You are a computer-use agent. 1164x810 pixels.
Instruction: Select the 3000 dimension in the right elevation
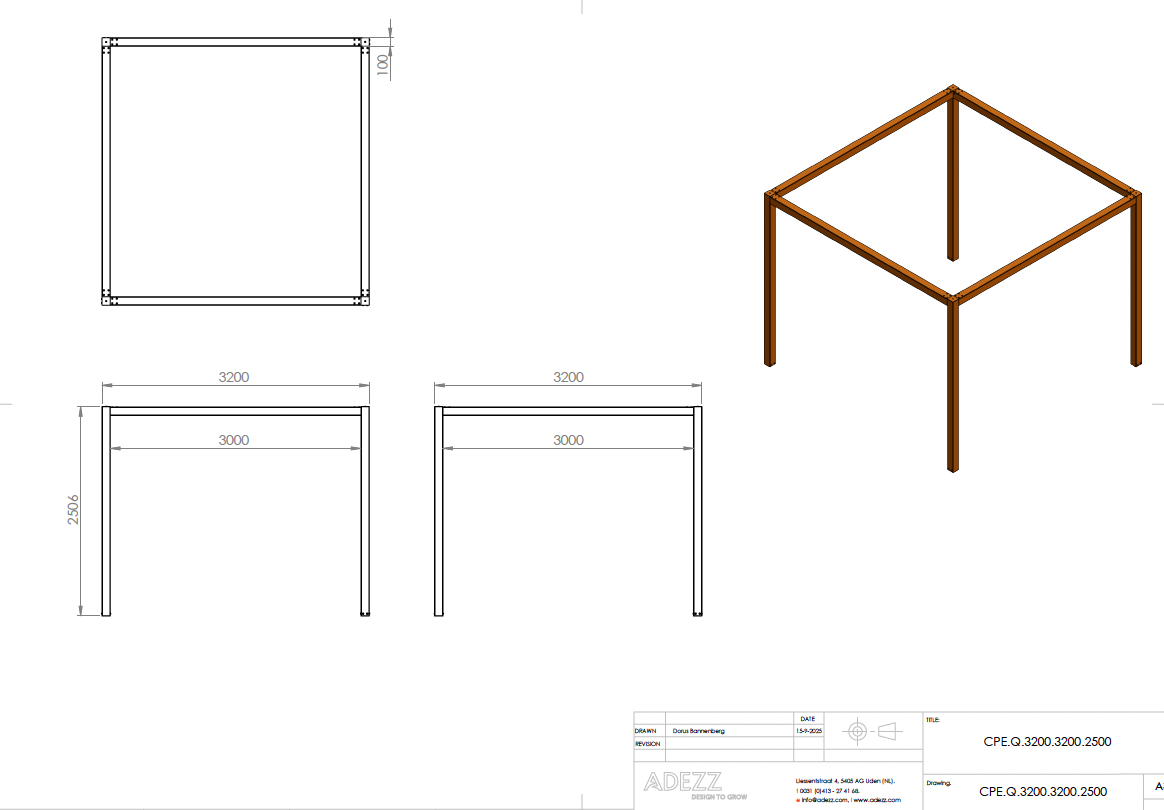(x=568, y=440)
